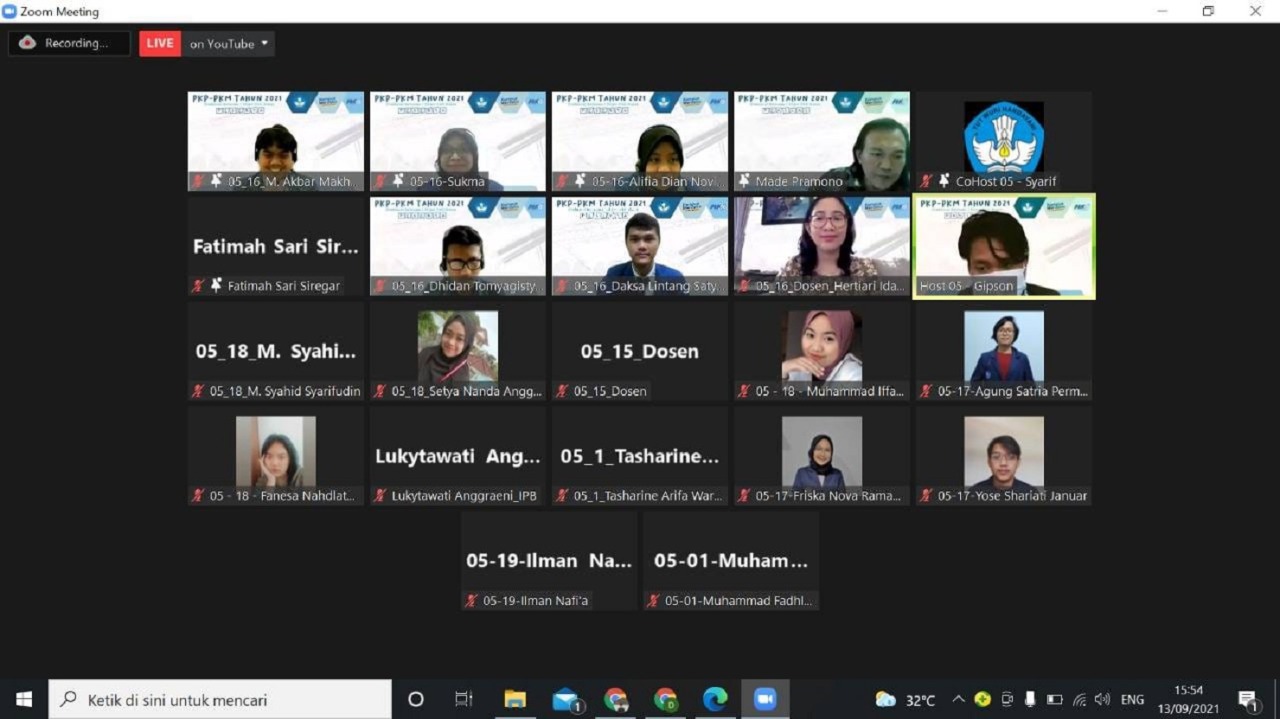Open the 'on YouTube' live stream dropdown
This screenshot has height=719, width=1280.
coord(229,44)
